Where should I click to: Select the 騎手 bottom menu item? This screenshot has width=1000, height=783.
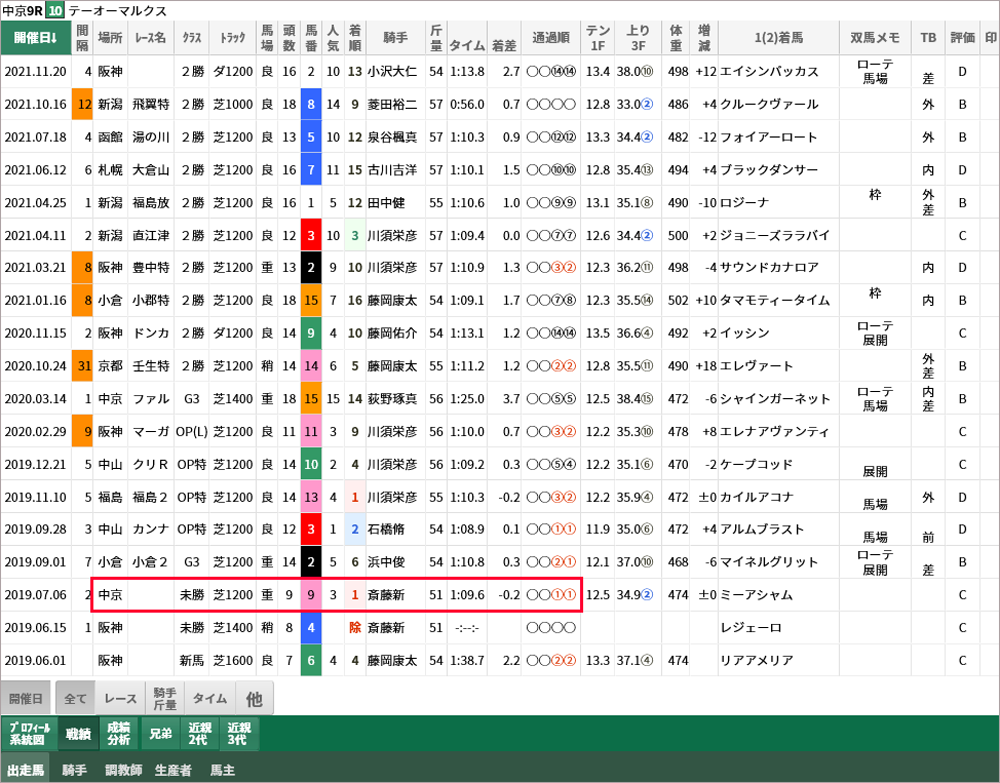pyautogui.click(x=75, y=770)
